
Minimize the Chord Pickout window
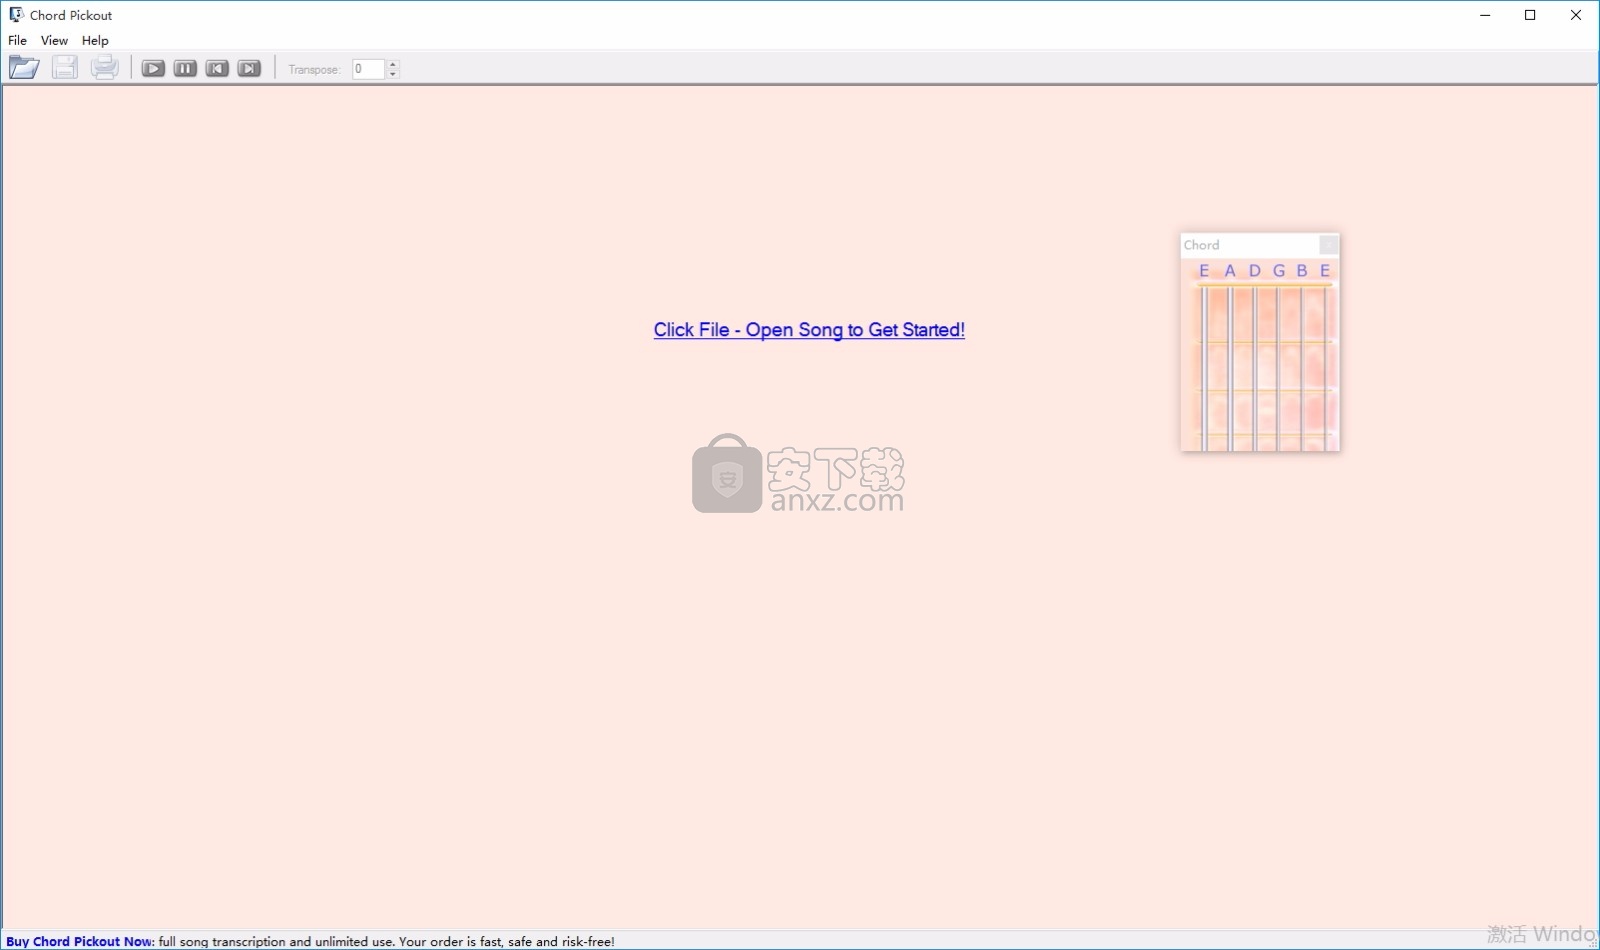pos(1485,15)
